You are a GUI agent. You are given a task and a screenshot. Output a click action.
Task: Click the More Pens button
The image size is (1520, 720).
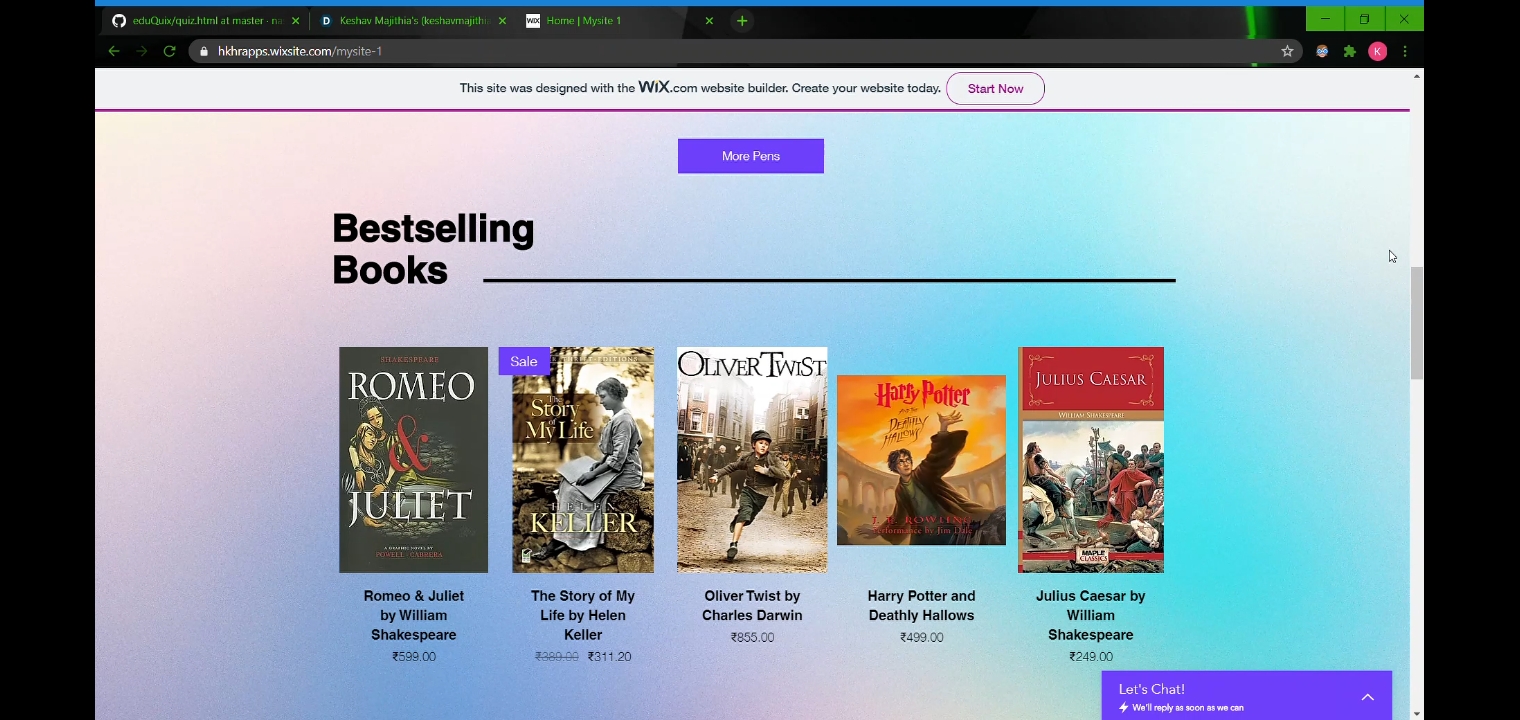751,156
